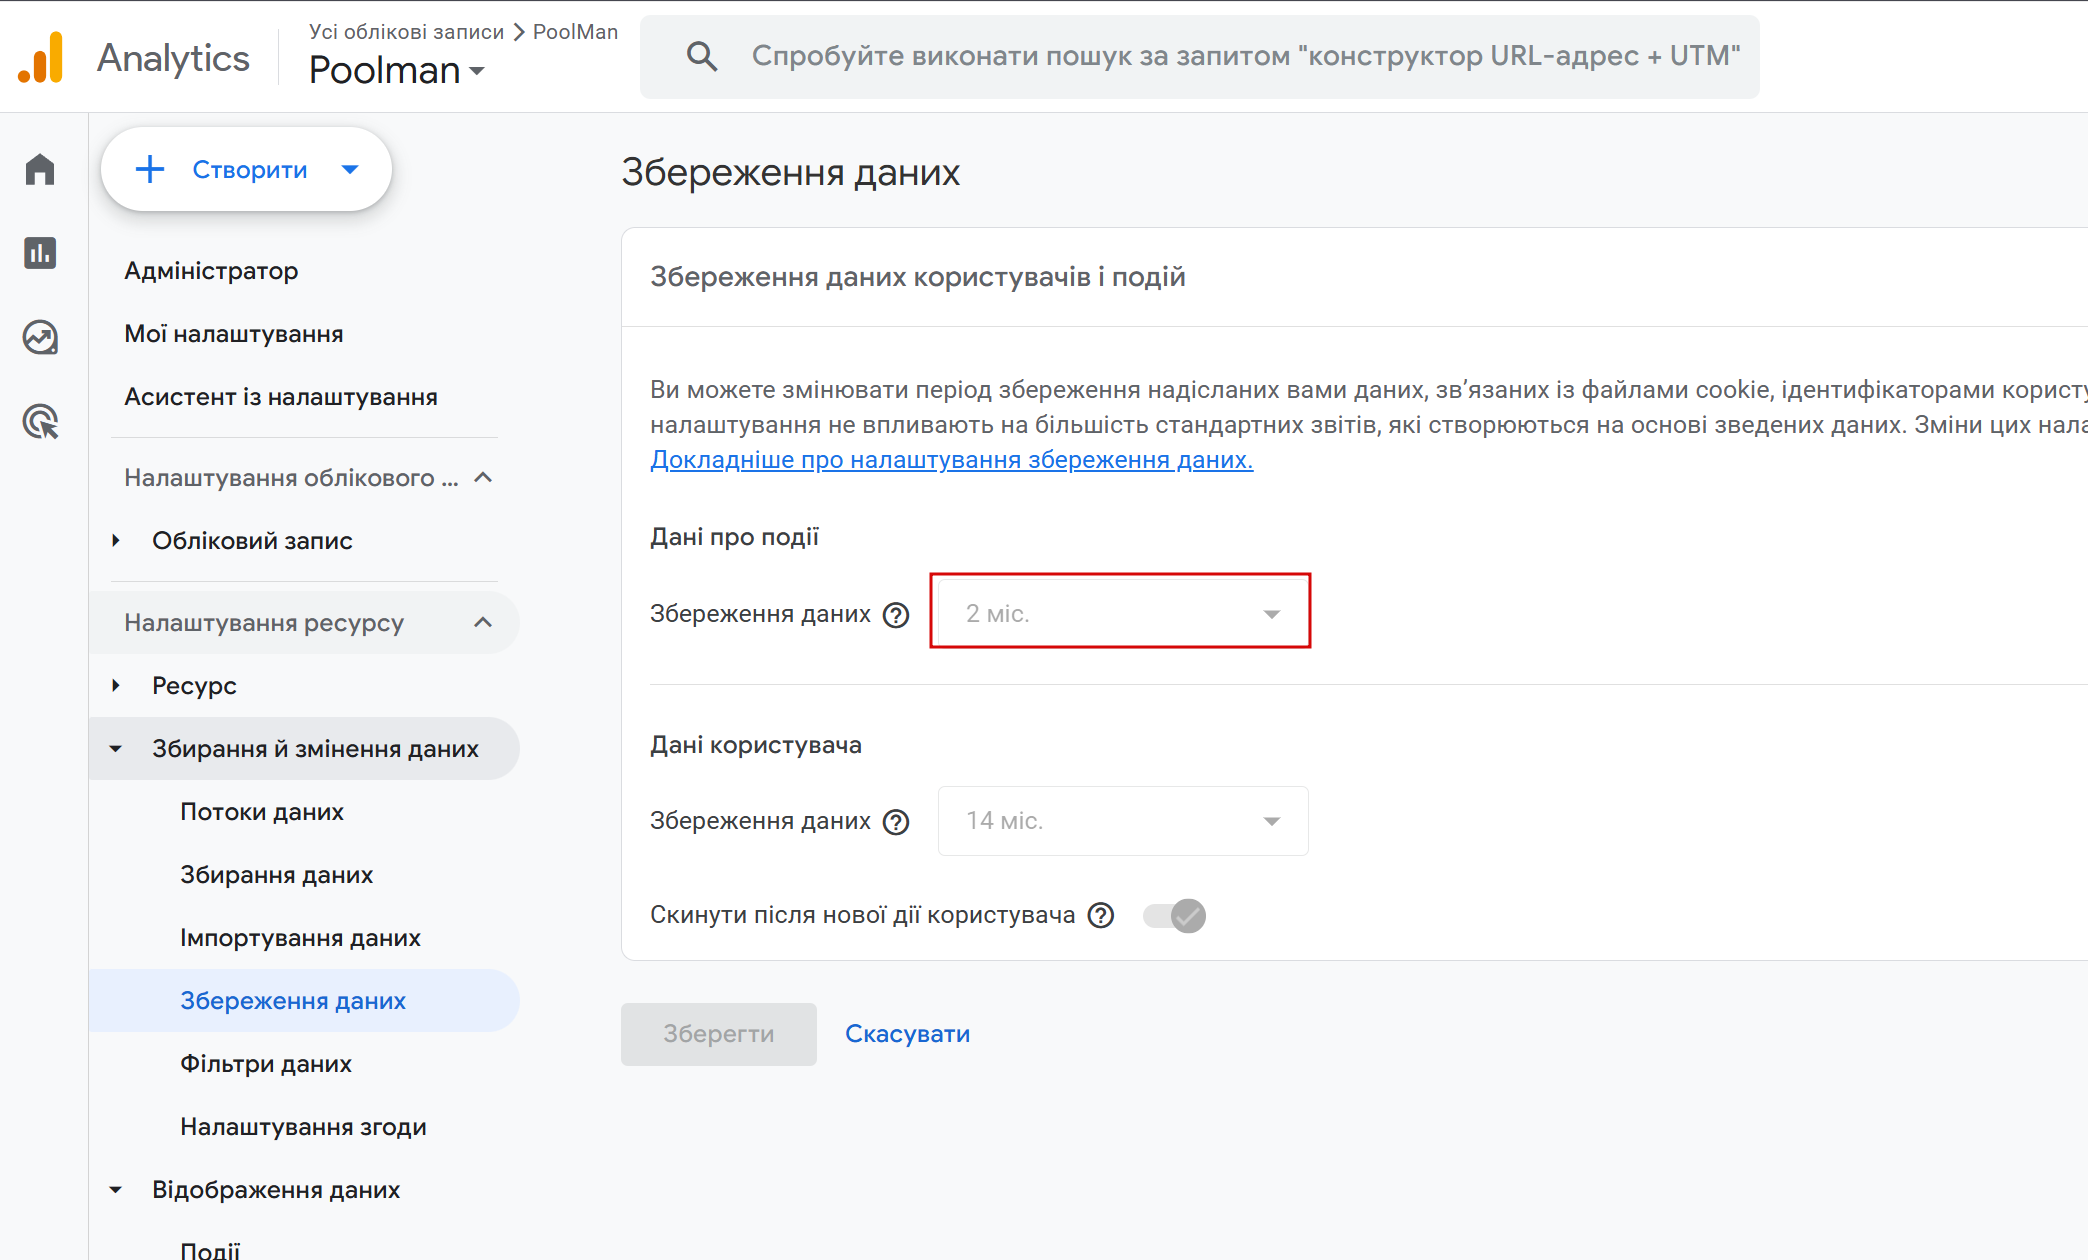Open the Poolman property selector dropdown

[397, 70]
